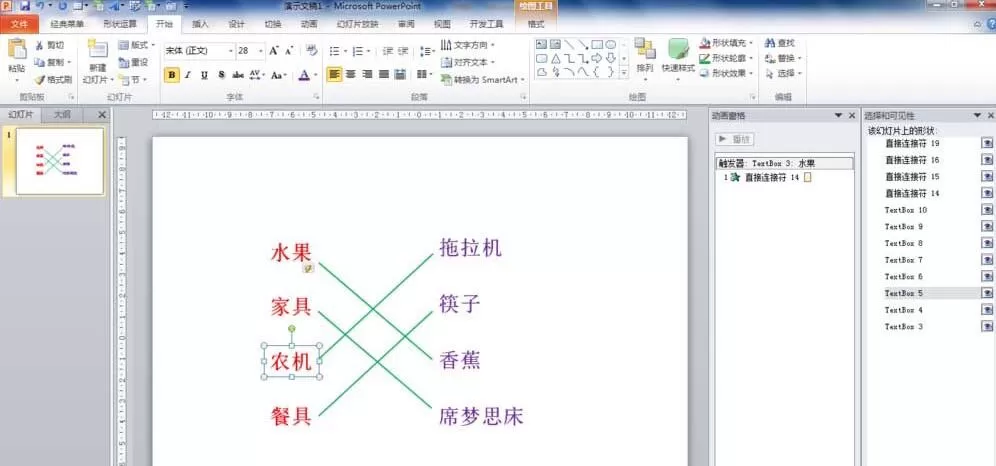Select the rectangle shape in shapes gallery
The width and height of the screenshot is (996, 466).
tap(597, 44)
